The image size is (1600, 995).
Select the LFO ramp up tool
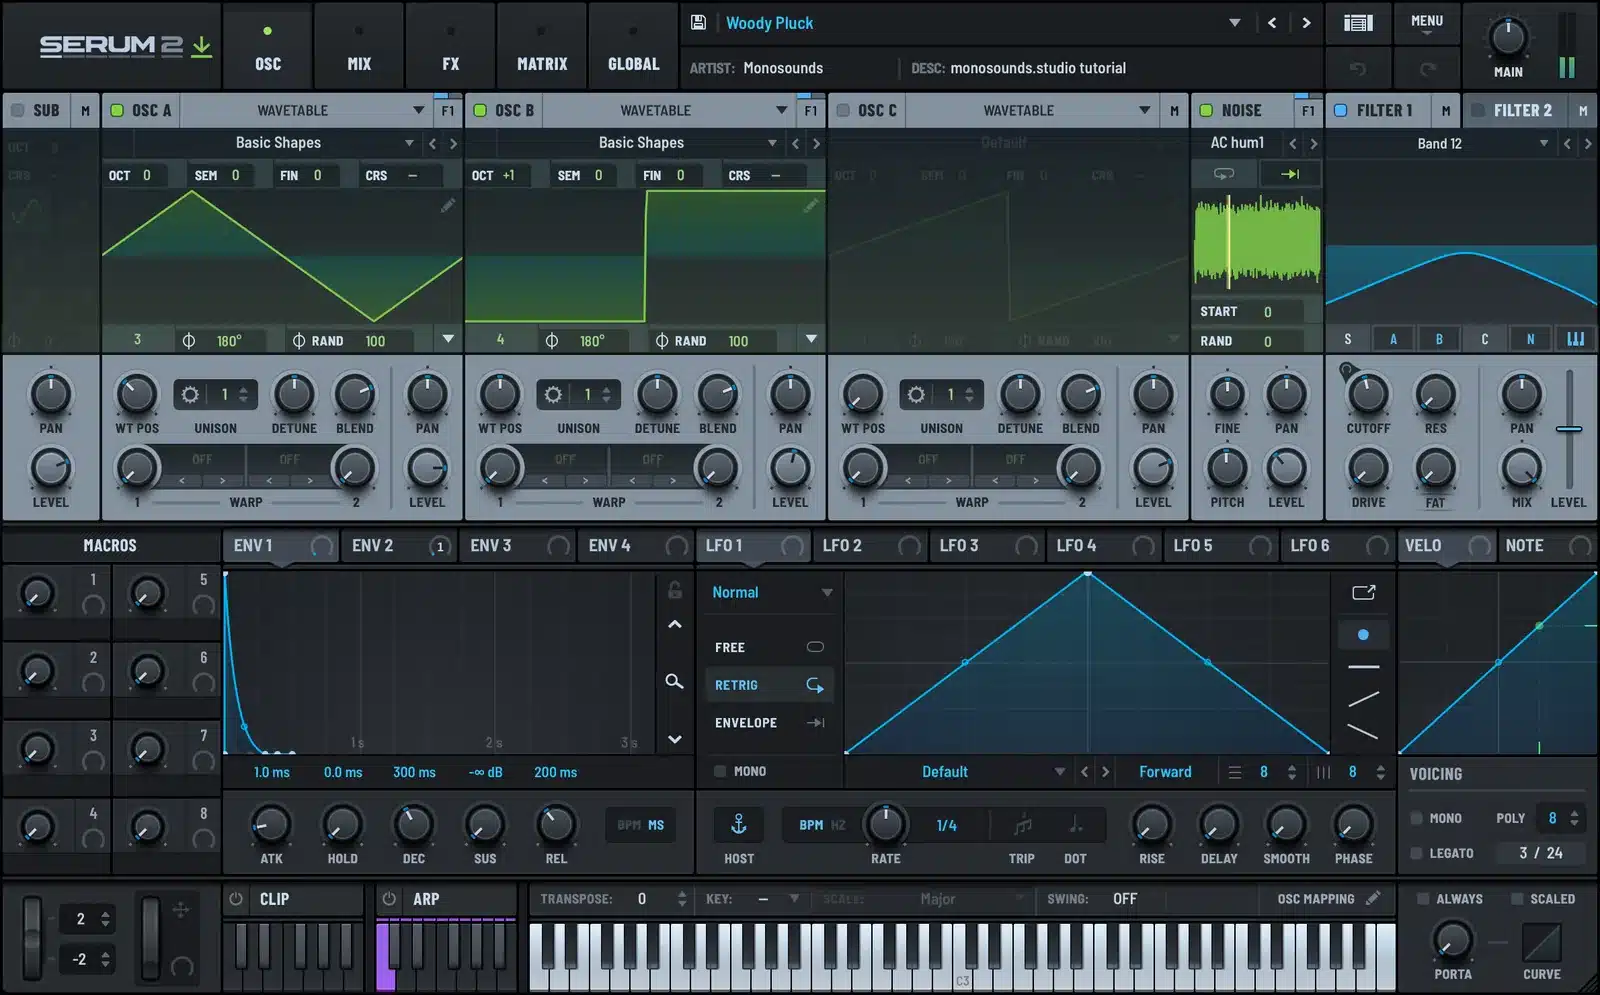tap(1363, 699)
